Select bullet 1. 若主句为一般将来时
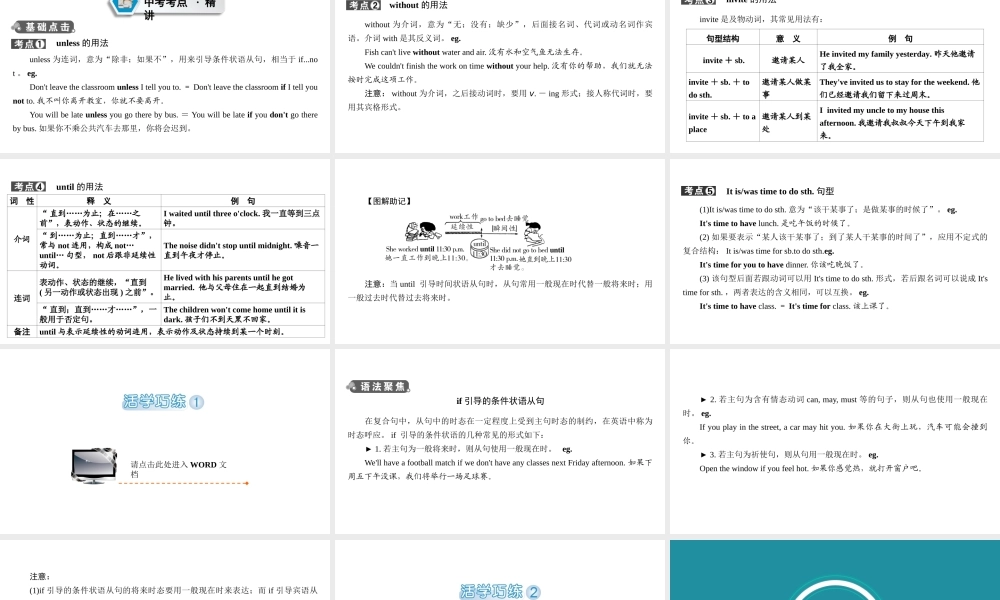The height and width of the screenshot is (600, 1000). click(469, 449)
